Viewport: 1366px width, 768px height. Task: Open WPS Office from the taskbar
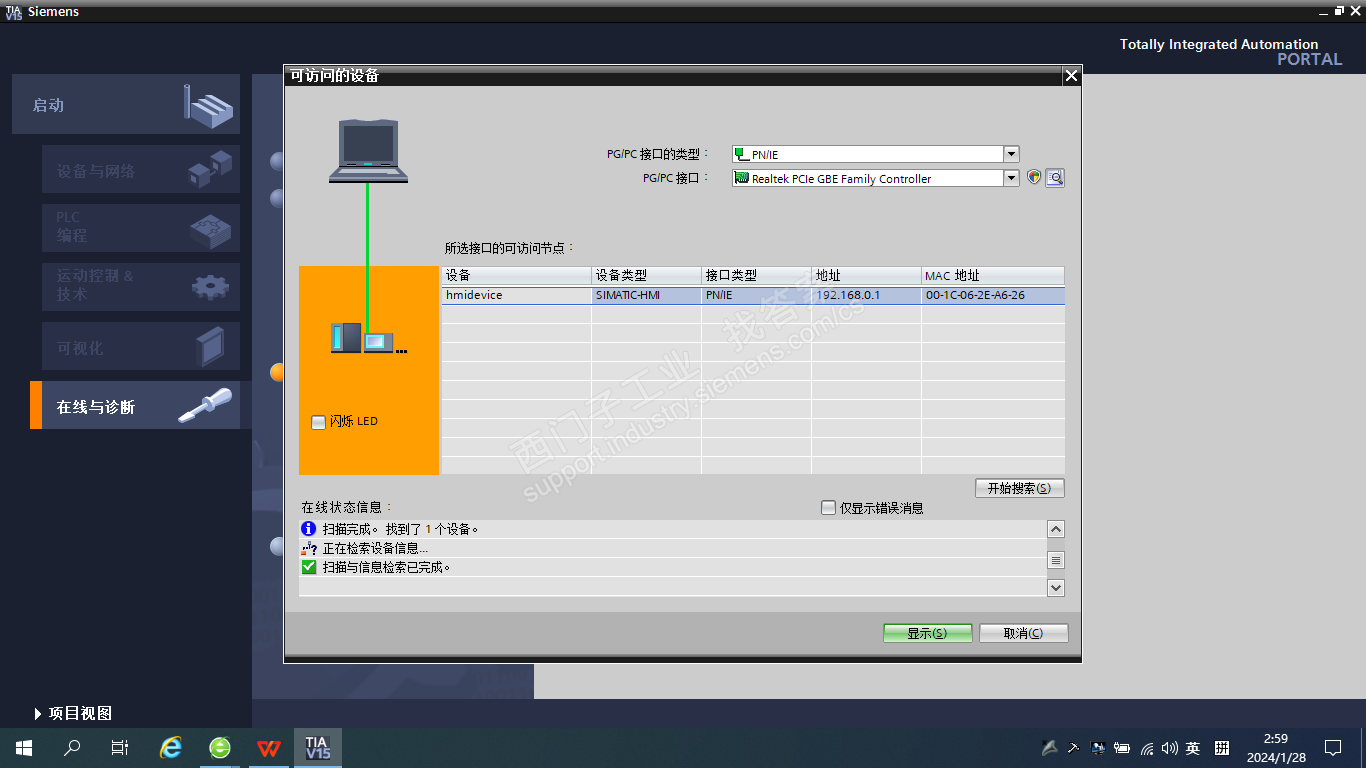tap(269, 748)
